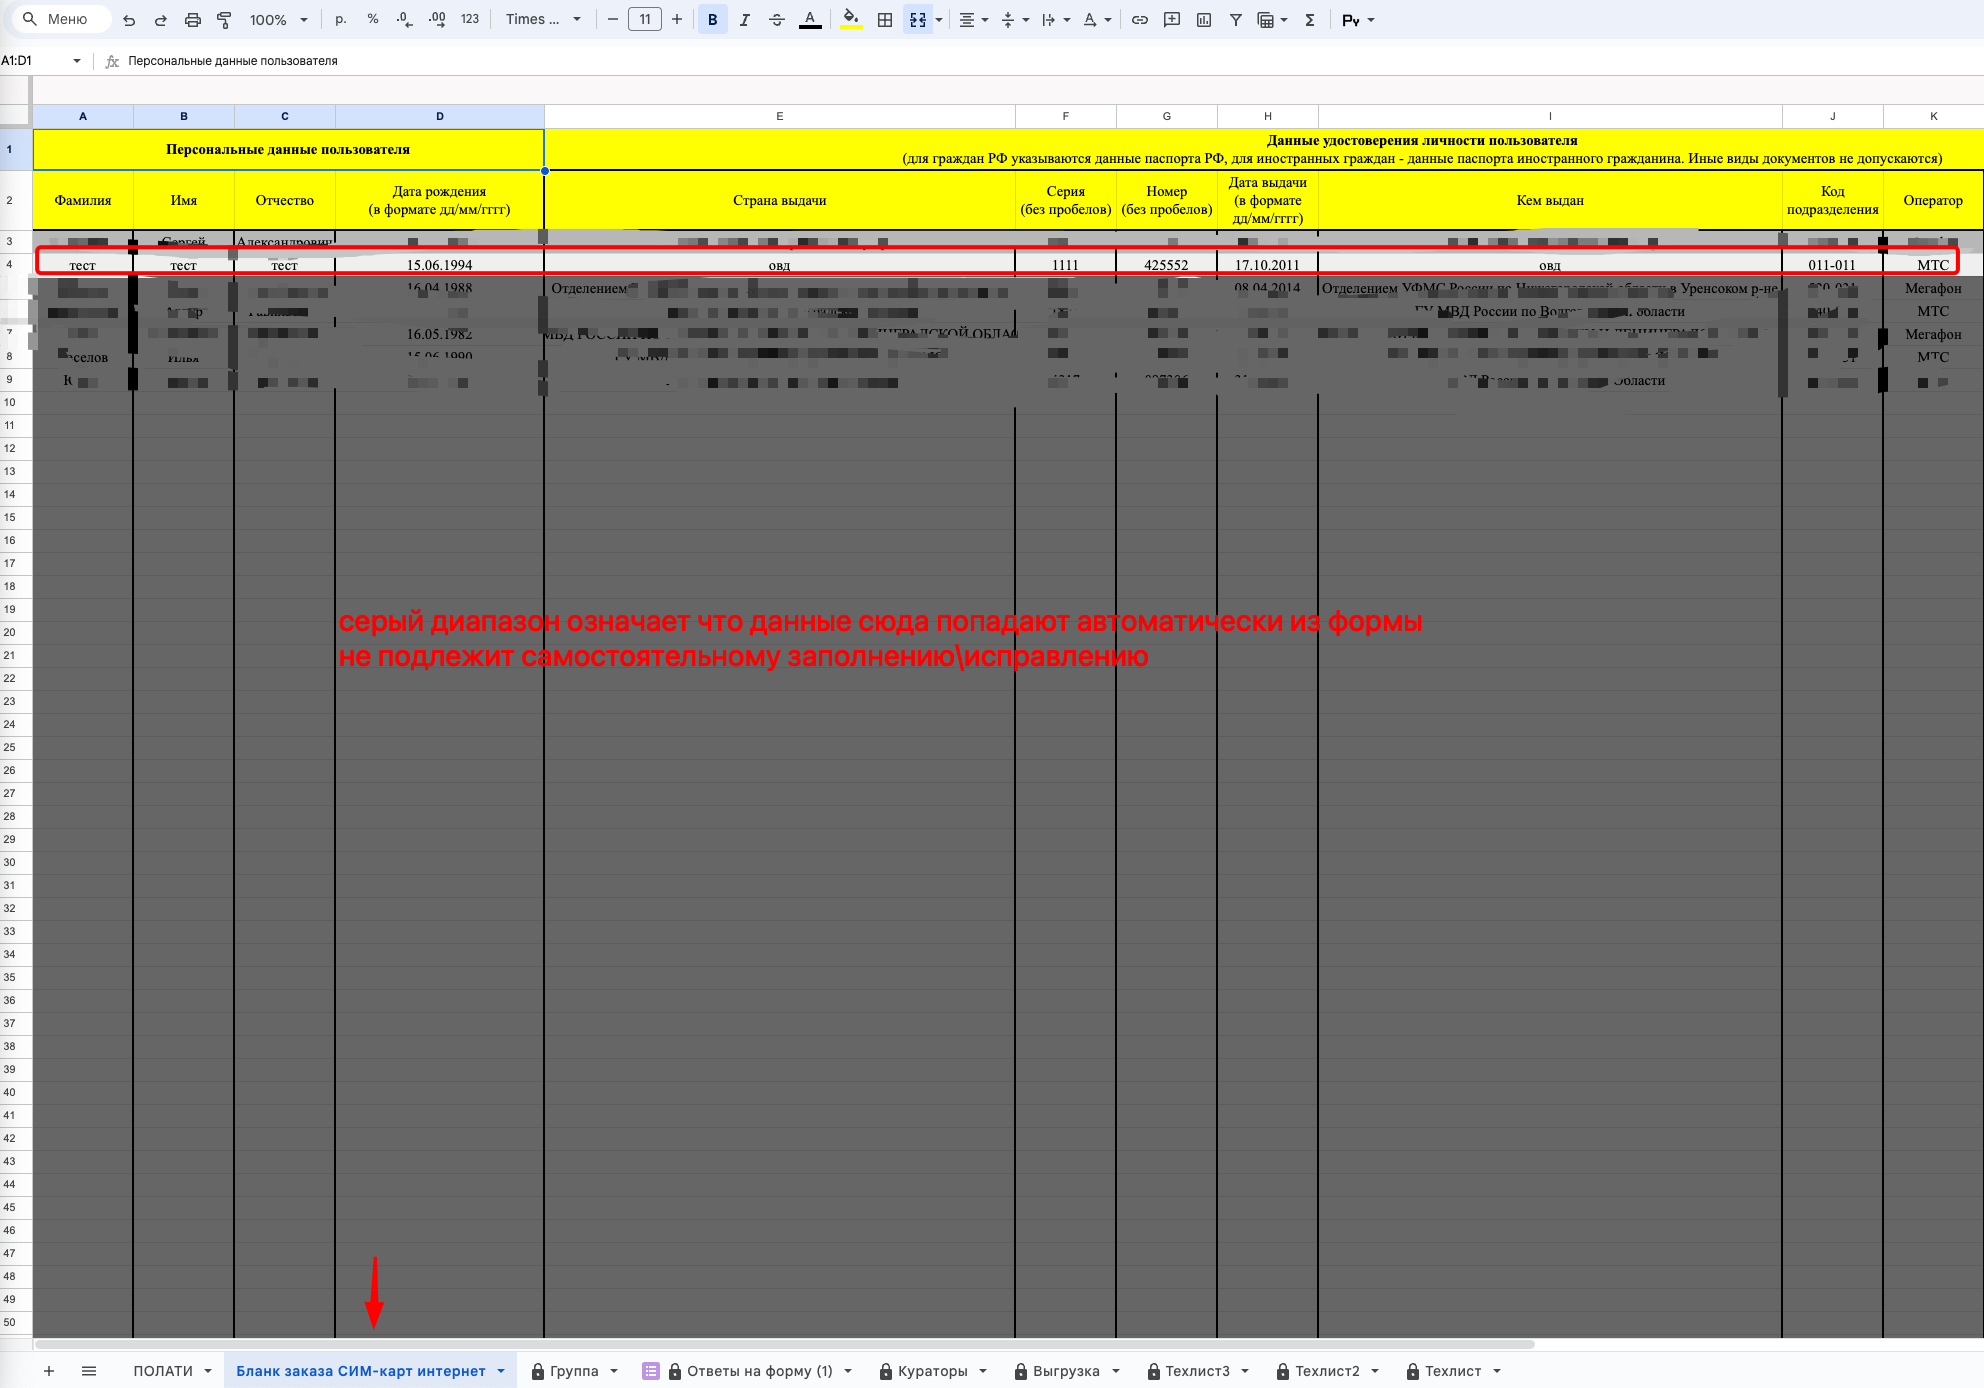Click the add new sheet plus button
This screenshot has height=1388, width=1984.
pyautogui.click(x=48, y=1371)
